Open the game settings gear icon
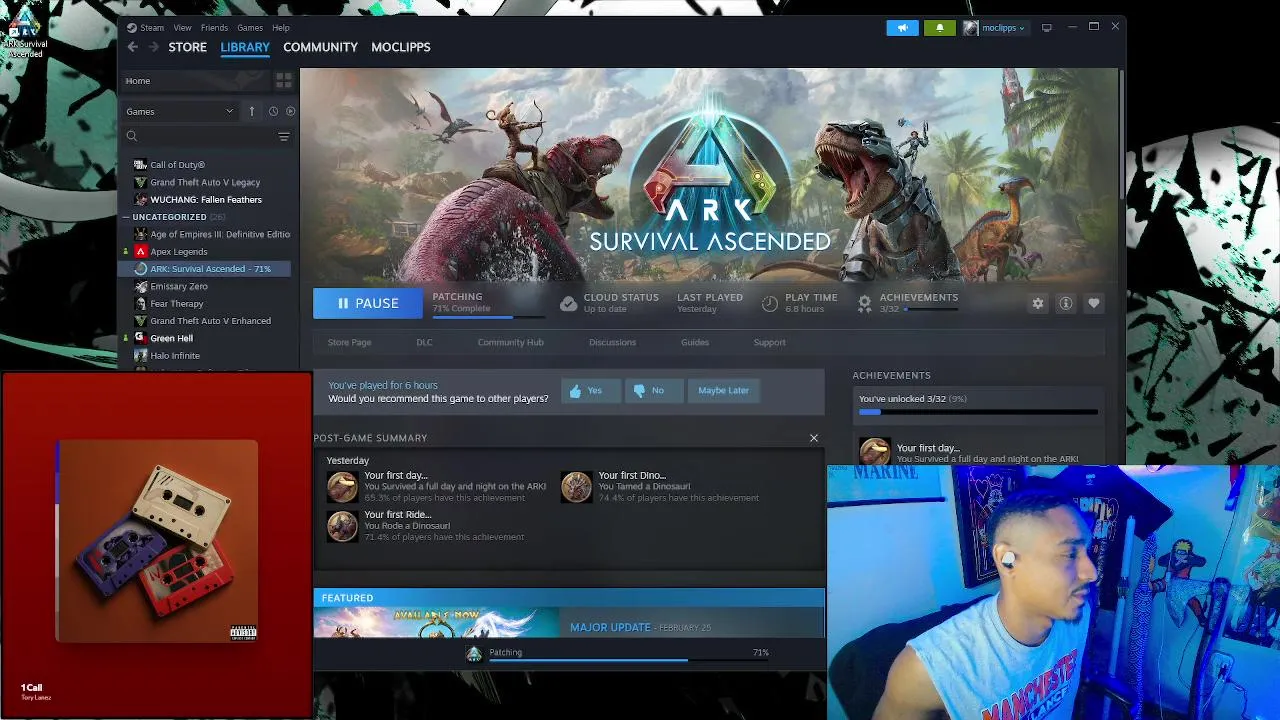The height and width of the screenshot is (720, 1280). [1038, 303]
